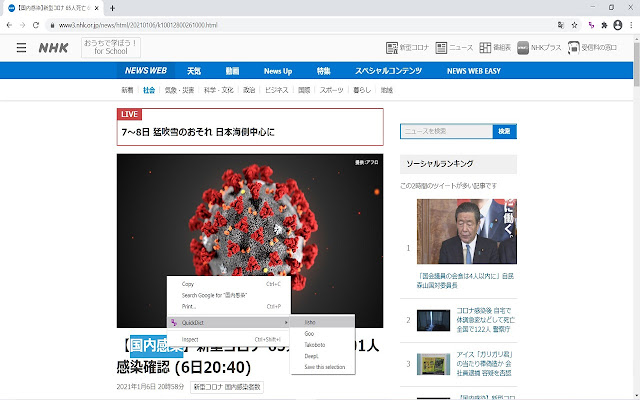Open a new browser tab
Viewport: 640px width, 400px height.
pos(112,8)
